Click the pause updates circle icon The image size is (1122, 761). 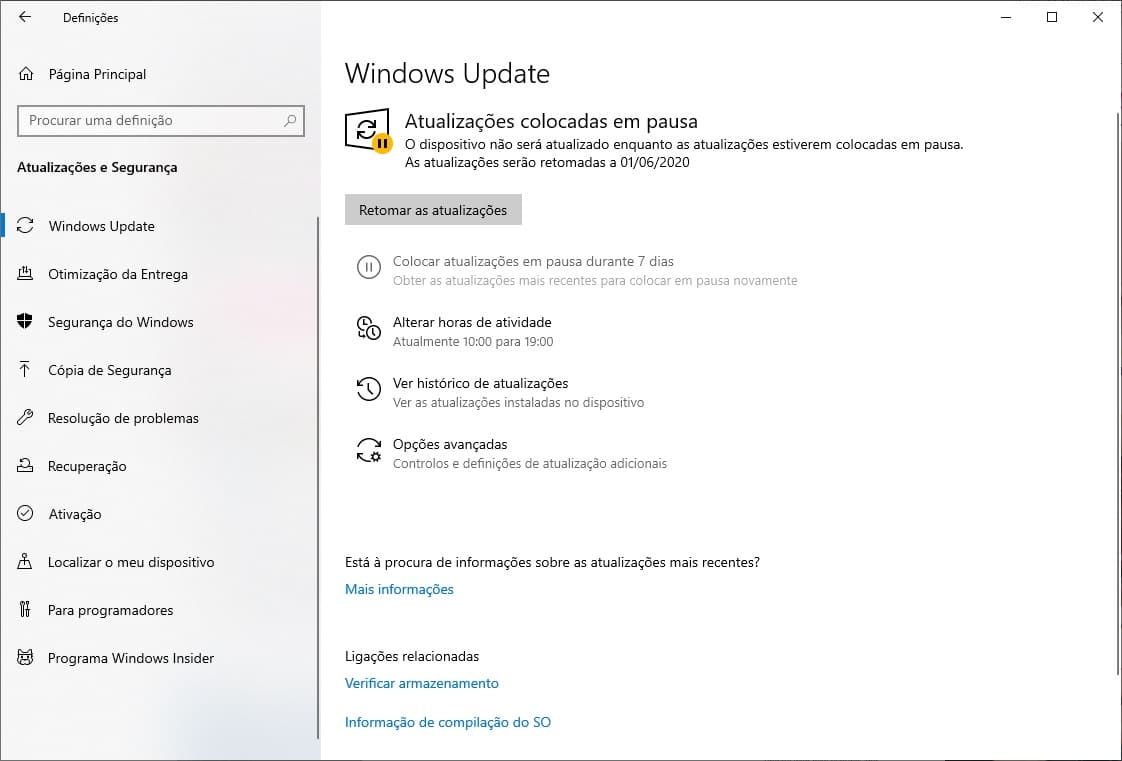point(369,267)
